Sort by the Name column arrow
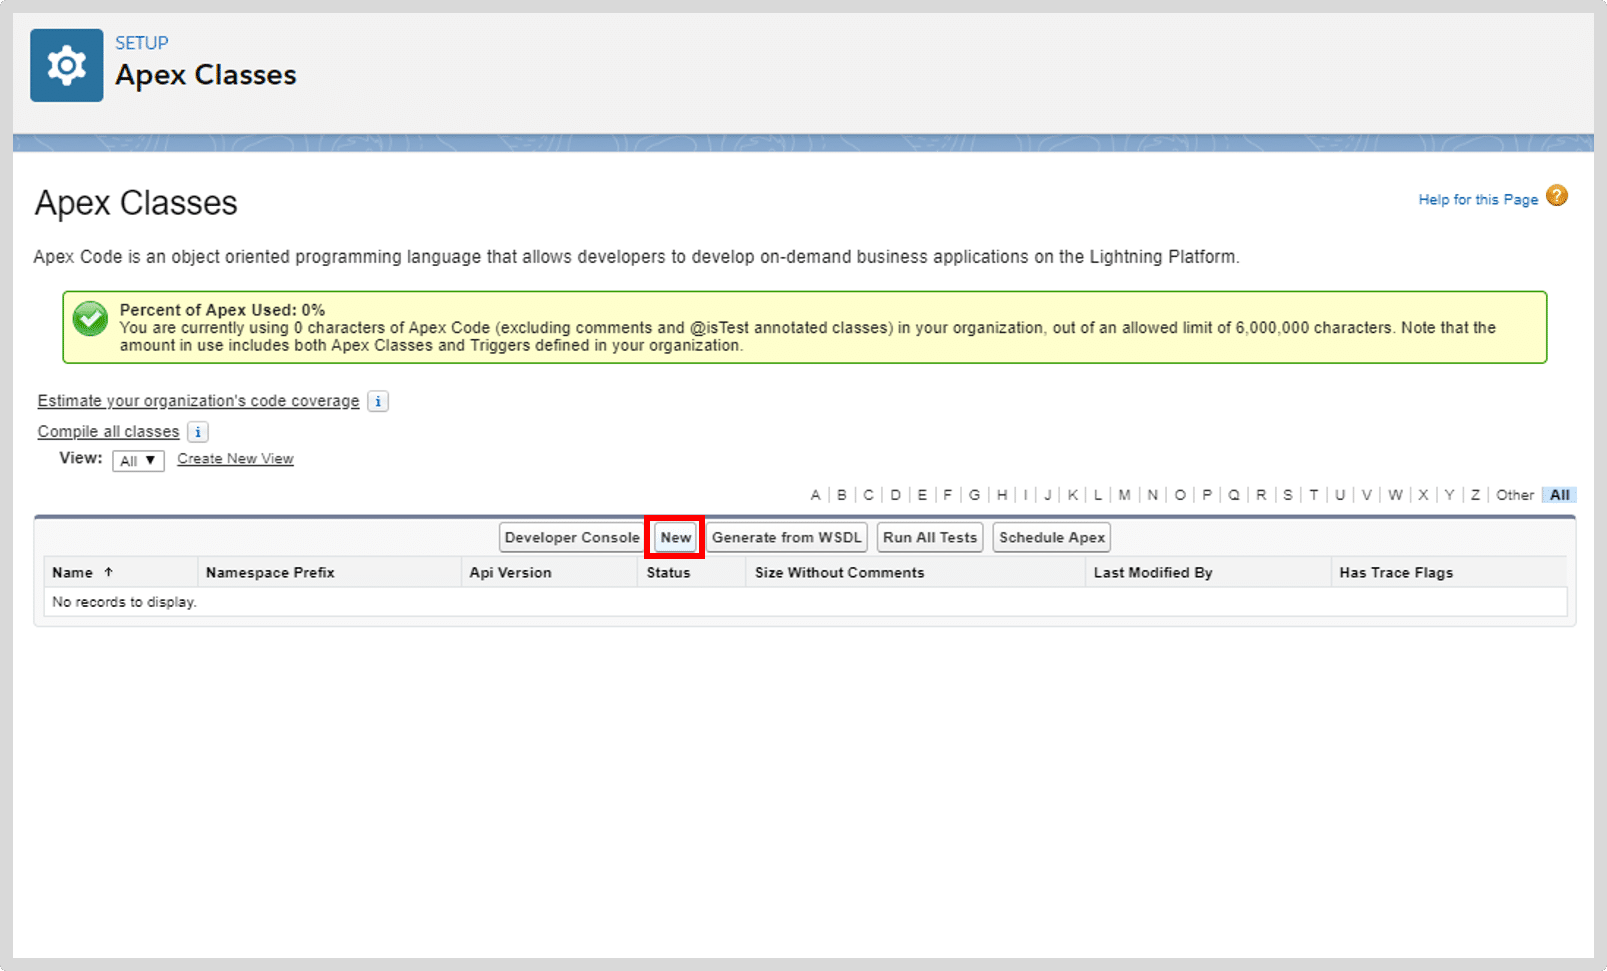The width and height of the screenshot is (1607, 971). [109, 572]
